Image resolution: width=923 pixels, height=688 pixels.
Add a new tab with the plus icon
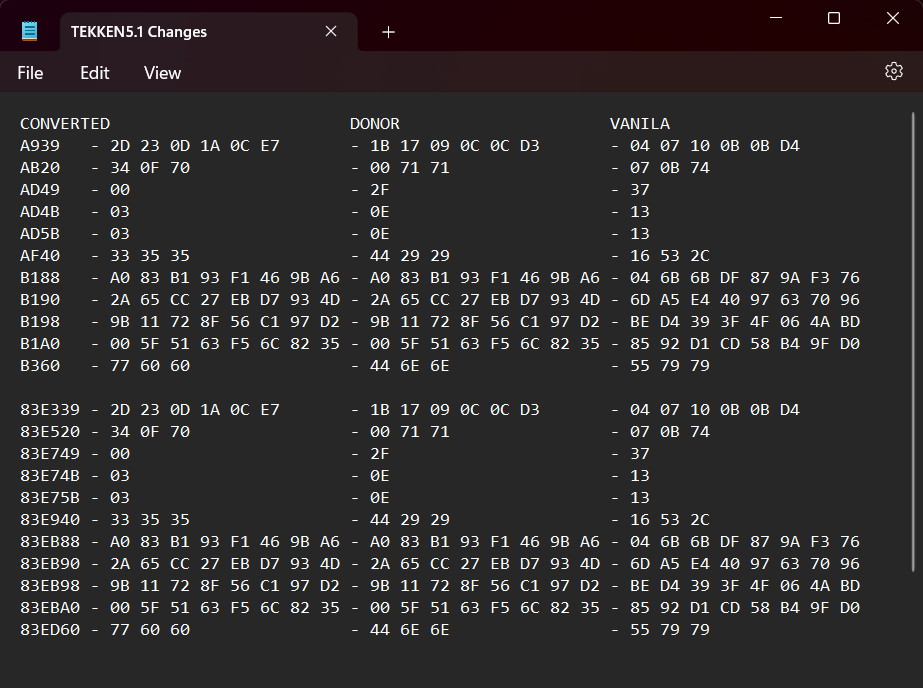389,32
